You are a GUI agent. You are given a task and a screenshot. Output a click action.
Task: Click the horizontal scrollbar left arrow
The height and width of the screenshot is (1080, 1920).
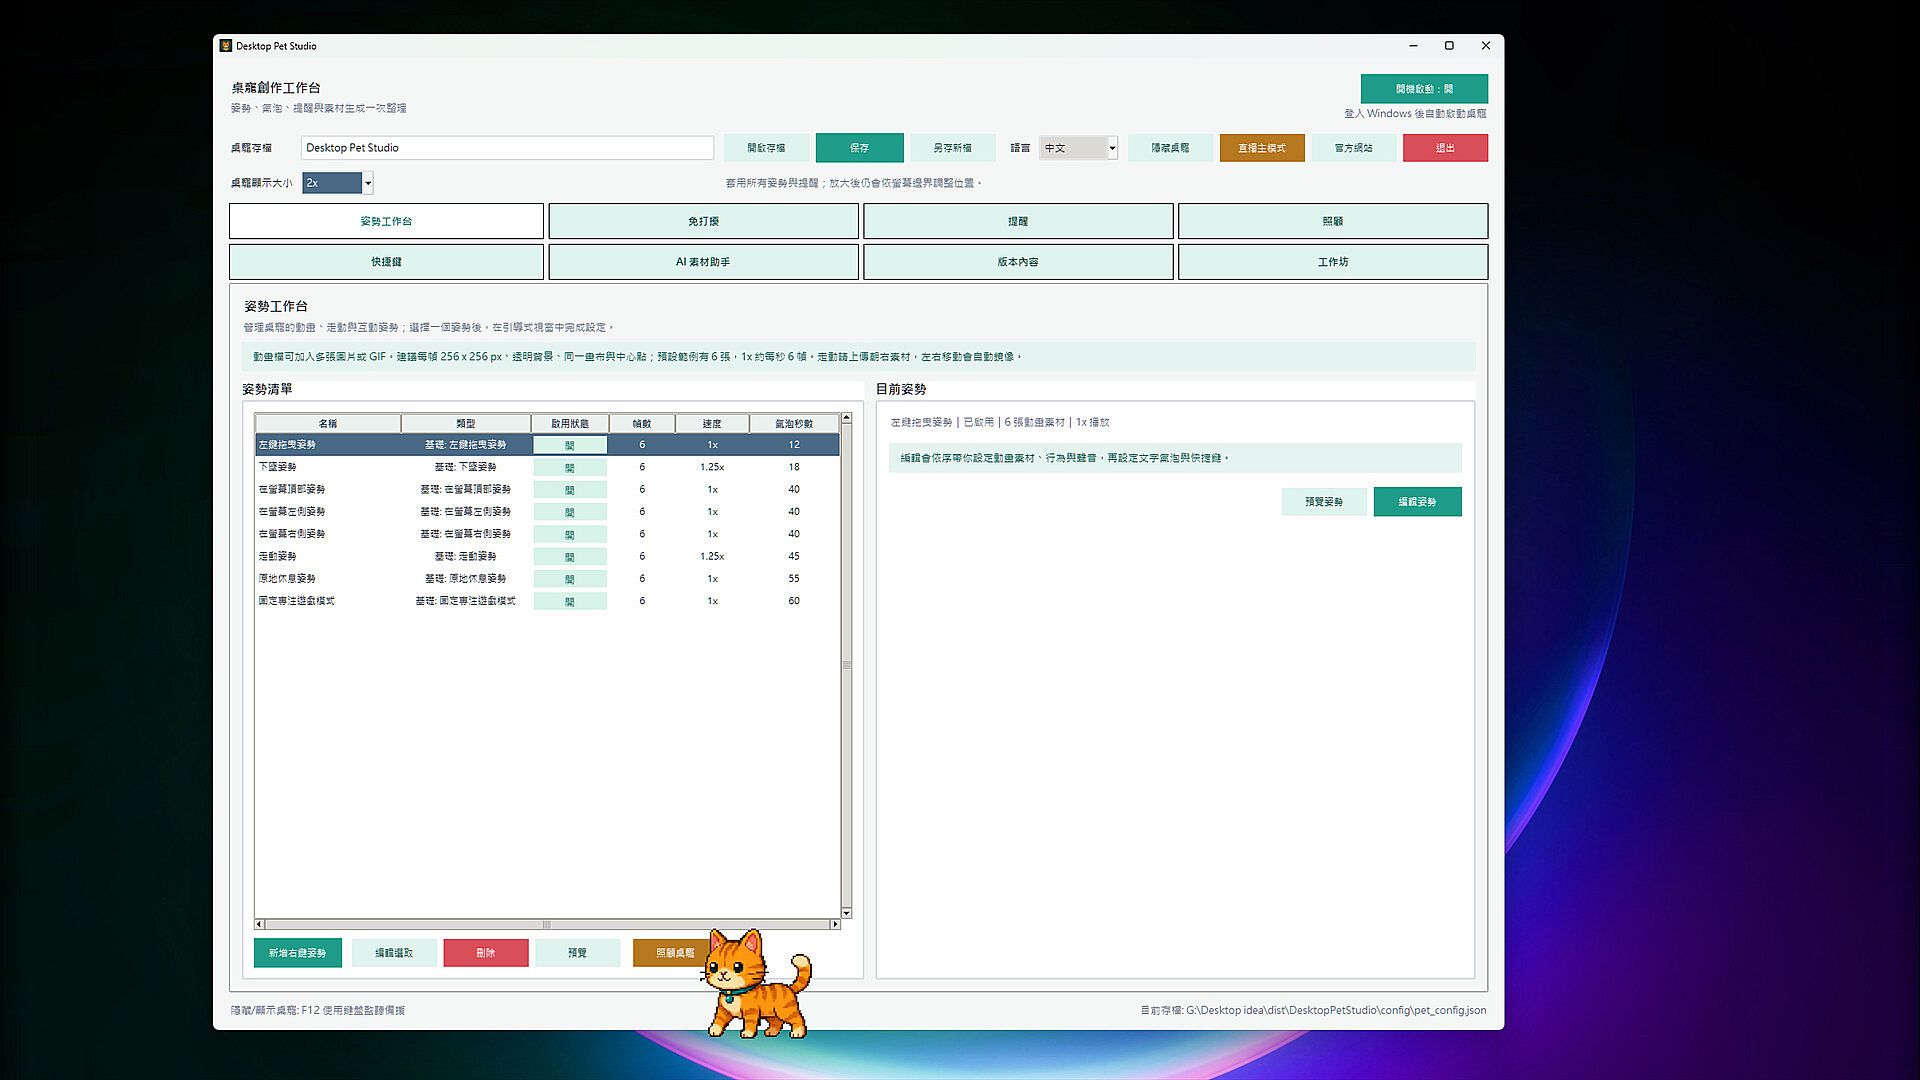pyautogui.click(x=259, y=924)
